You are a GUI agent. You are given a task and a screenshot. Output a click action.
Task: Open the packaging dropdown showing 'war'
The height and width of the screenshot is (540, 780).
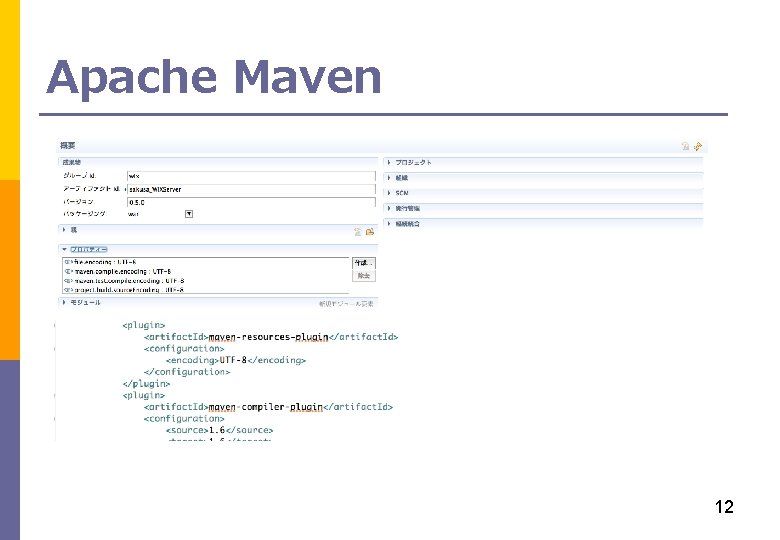click(x=189, y=214)
